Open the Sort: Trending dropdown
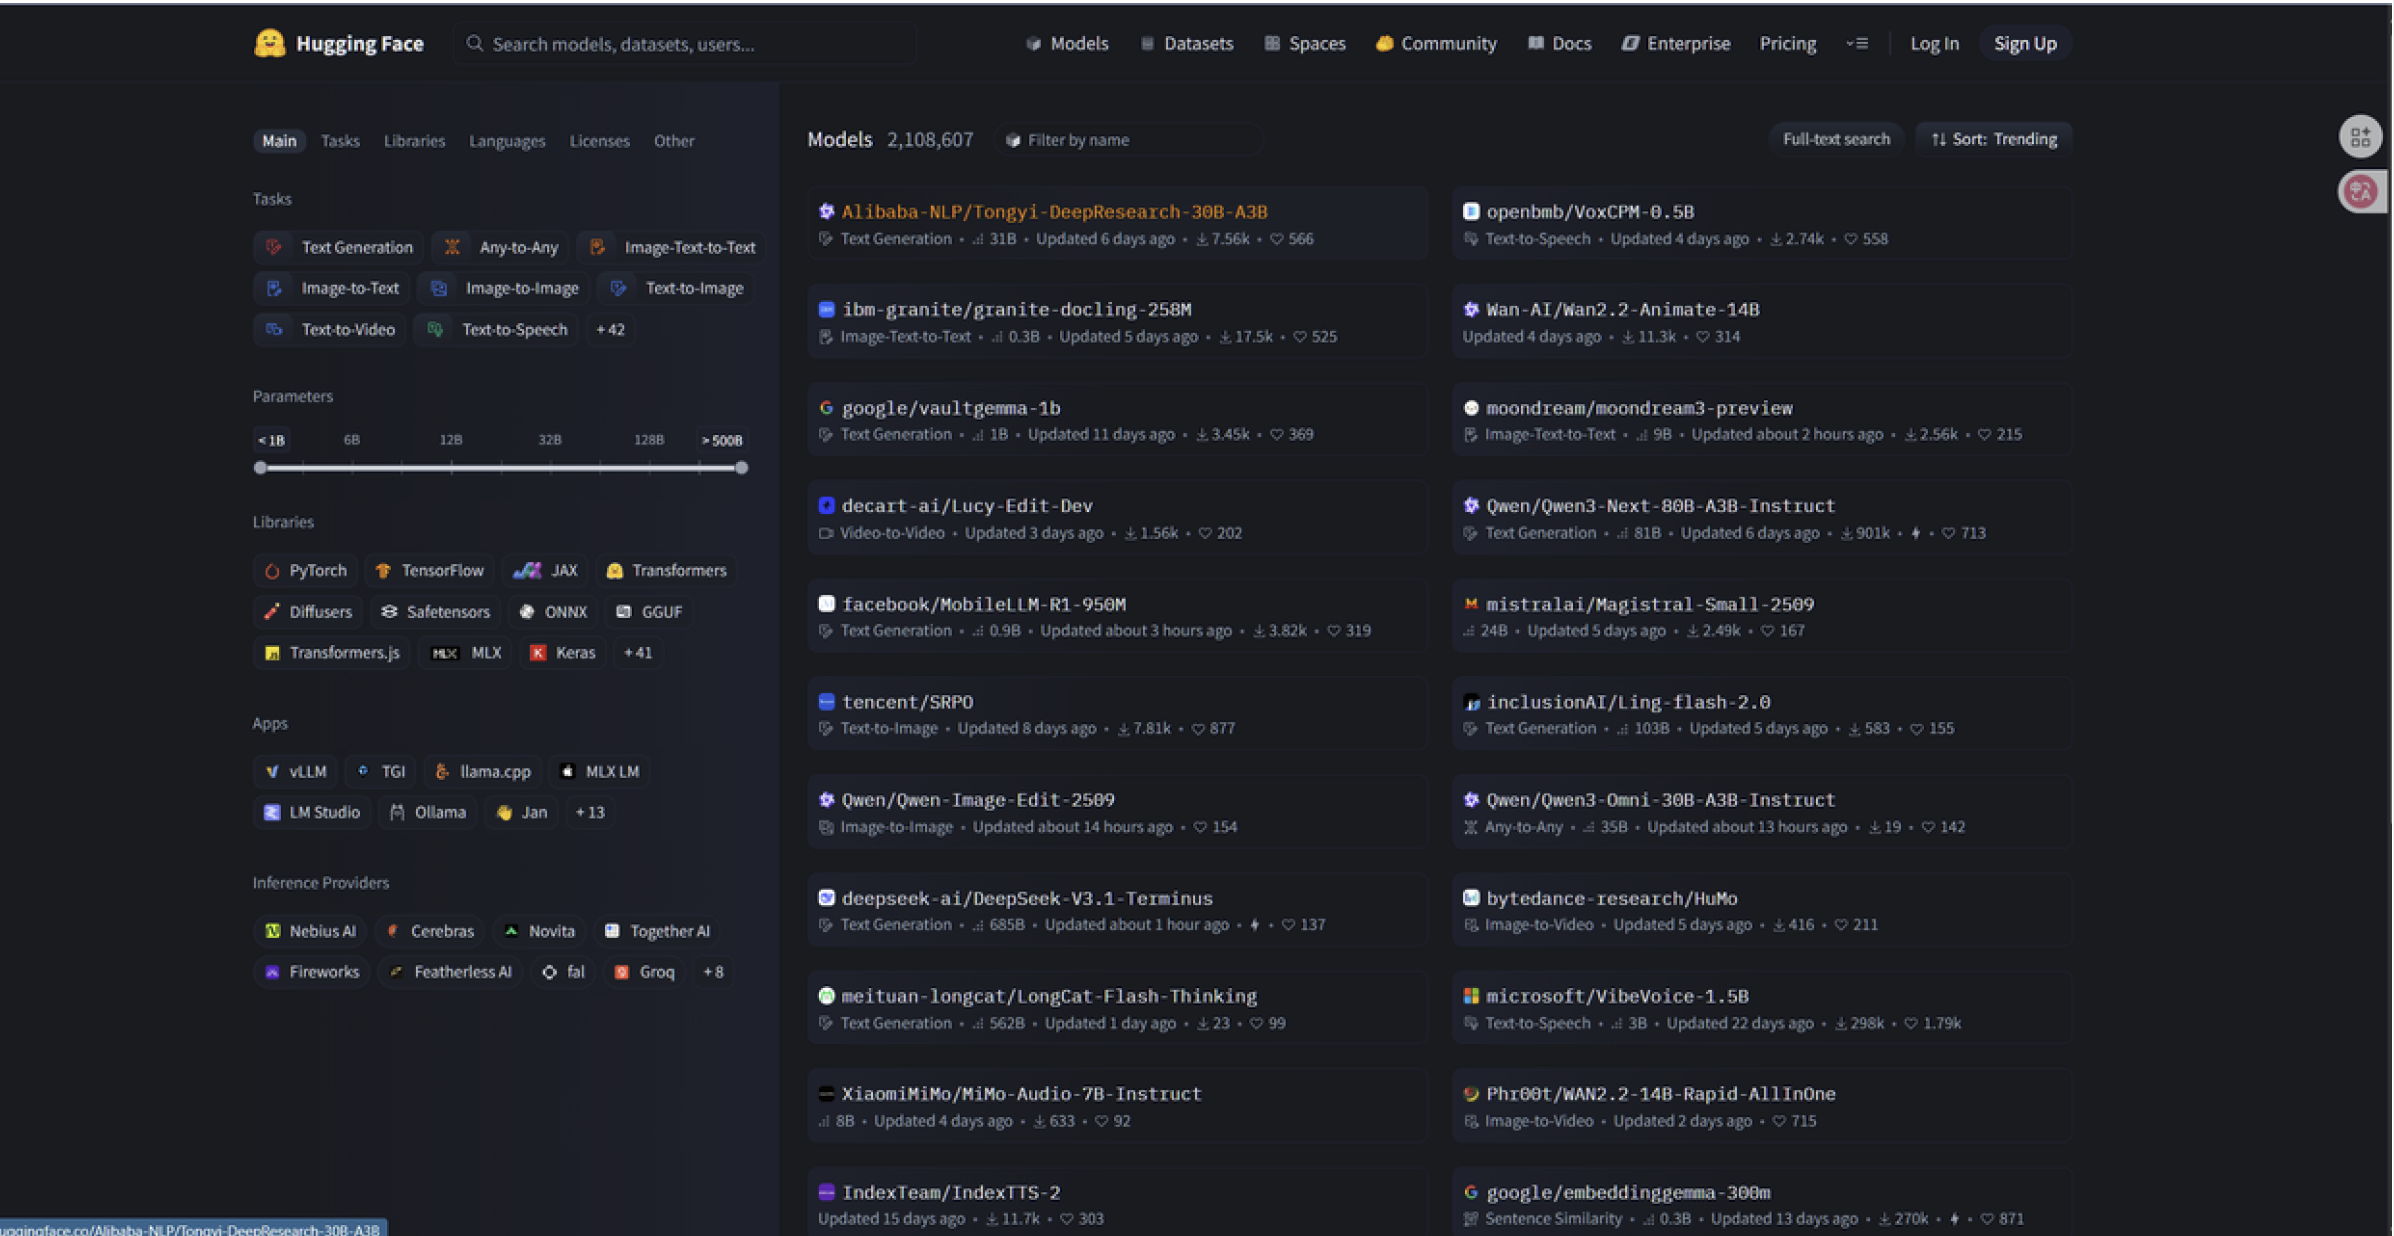The image size is (2394, 1236). pyautogui.click(x=1993, y=139)
